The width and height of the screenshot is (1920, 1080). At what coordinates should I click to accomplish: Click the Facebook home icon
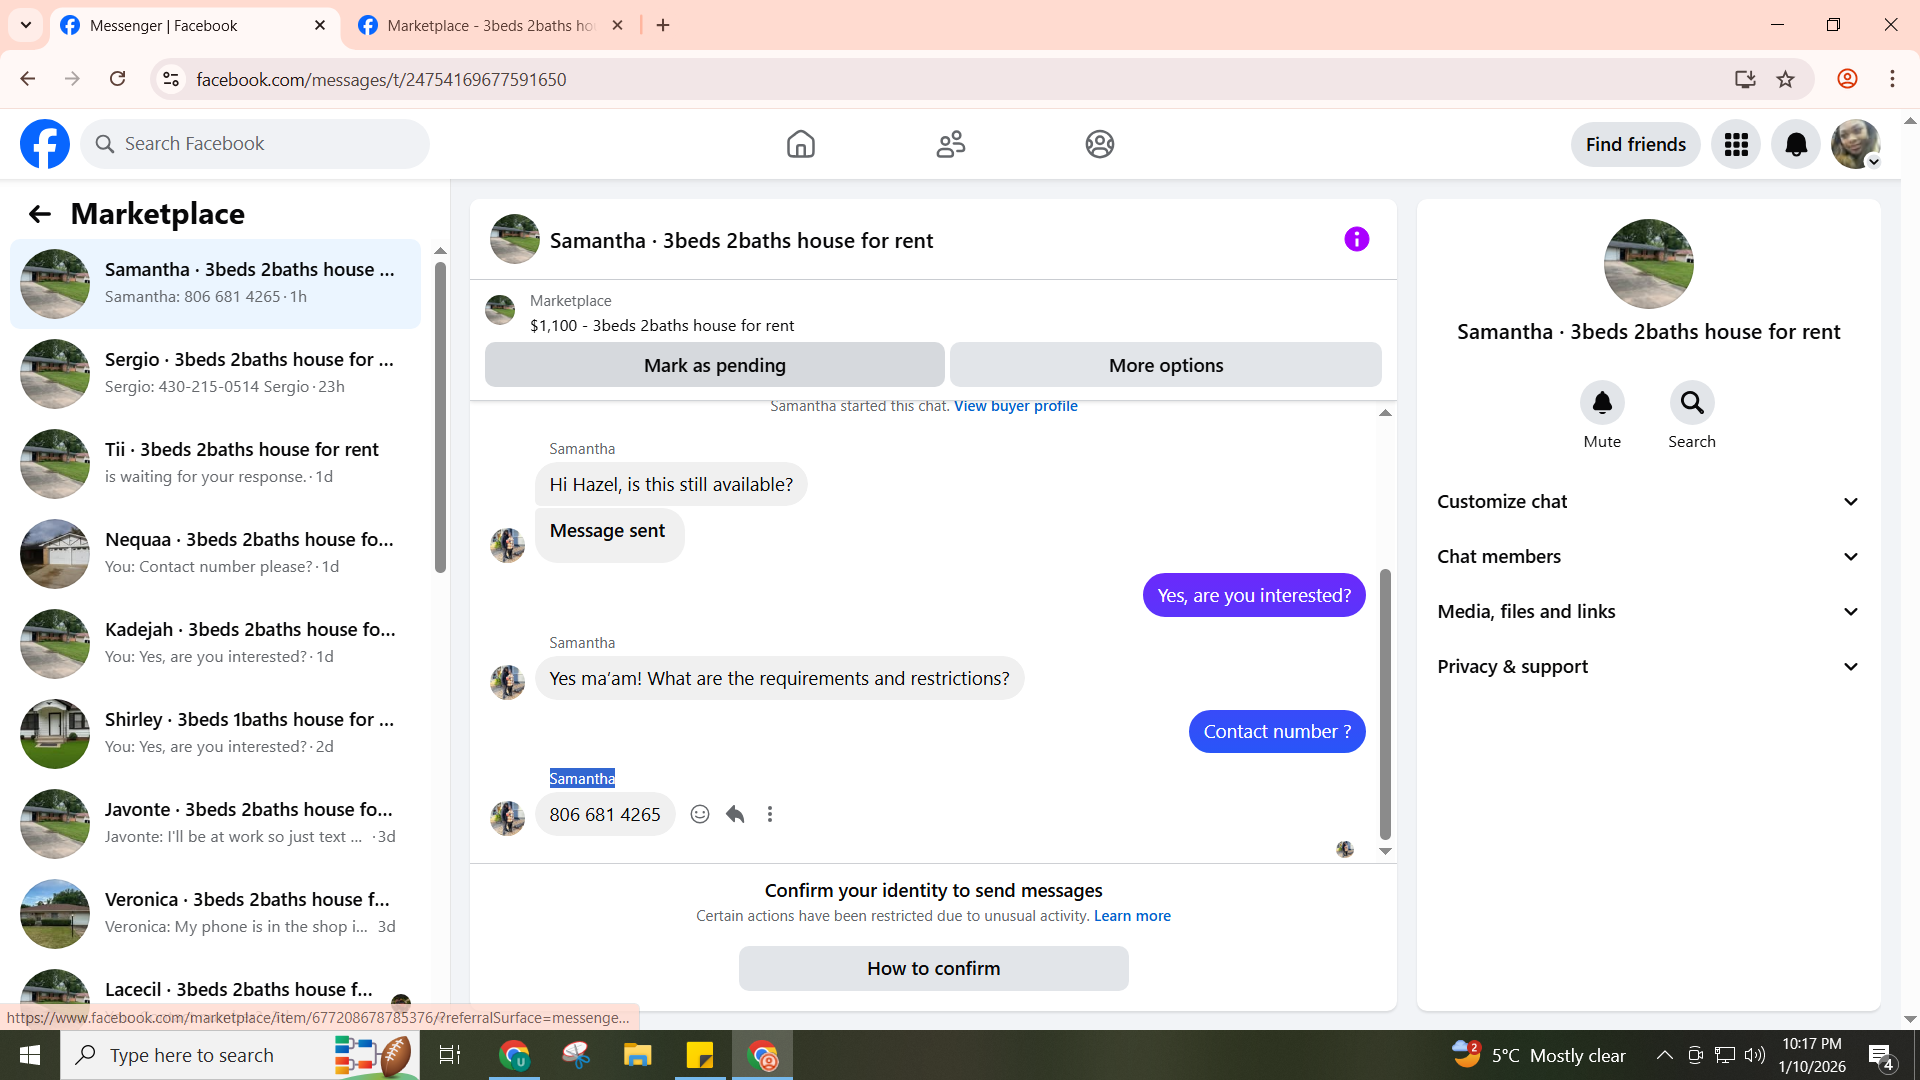coord(800,144)
